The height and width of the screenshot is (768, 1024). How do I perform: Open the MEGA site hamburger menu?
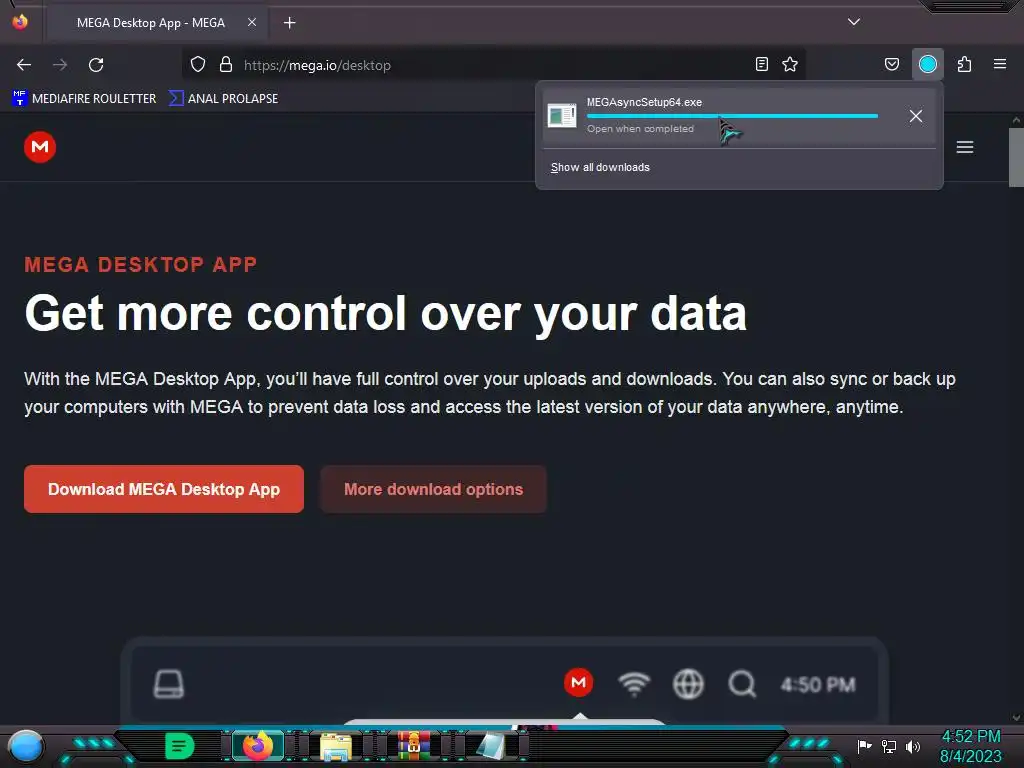(965, 147)
